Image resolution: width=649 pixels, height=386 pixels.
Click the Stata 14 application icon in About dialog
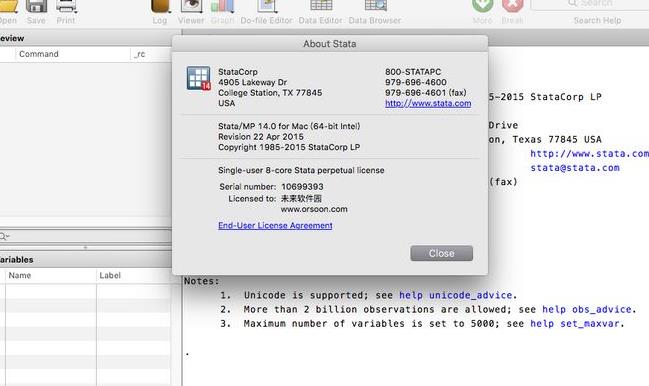(199, 78)
